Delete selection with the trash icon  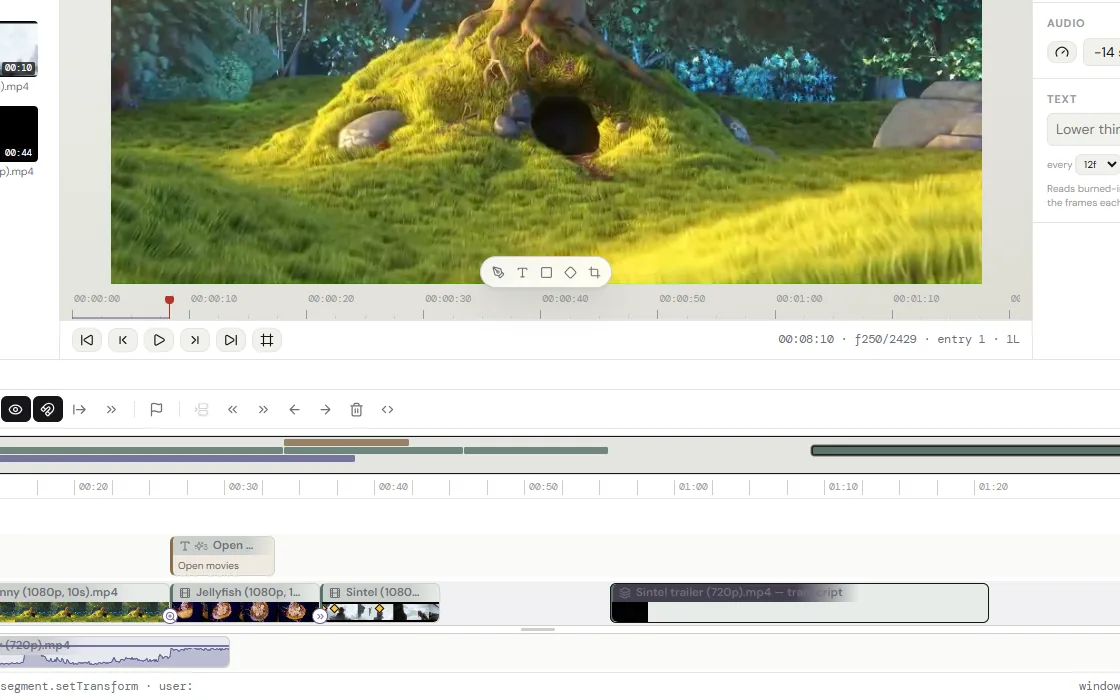(356, 409)
